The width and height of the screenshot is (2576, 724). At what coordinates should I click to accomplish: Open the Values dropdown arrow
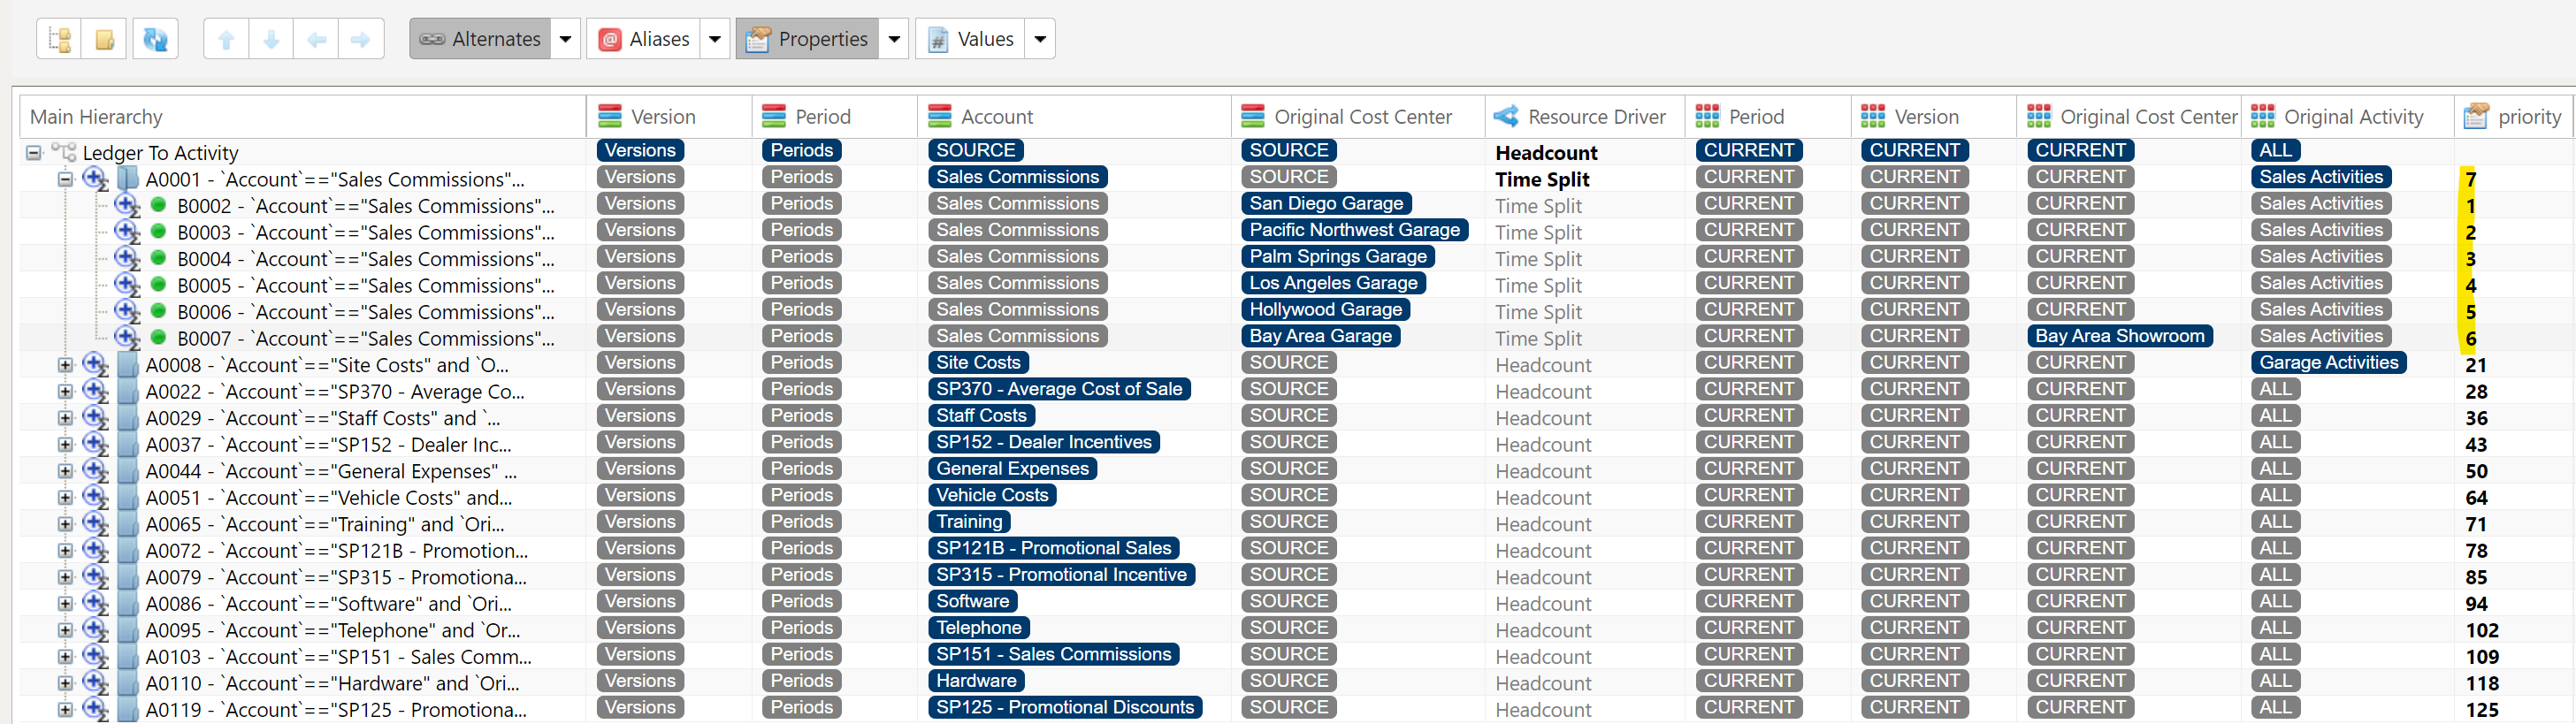pyautogui.click(x=1040, y=39)
